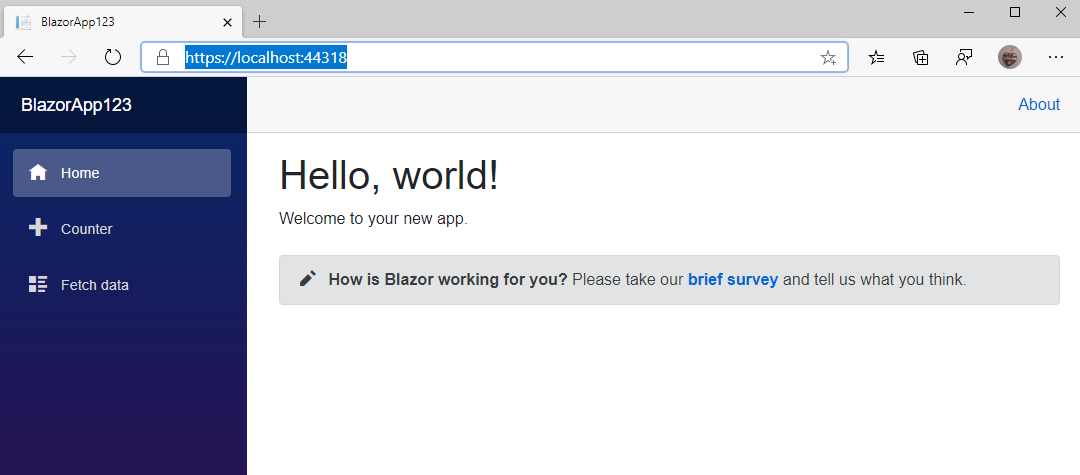
Task: Open the browser Settings and more menu
Action: point(1055,58)
